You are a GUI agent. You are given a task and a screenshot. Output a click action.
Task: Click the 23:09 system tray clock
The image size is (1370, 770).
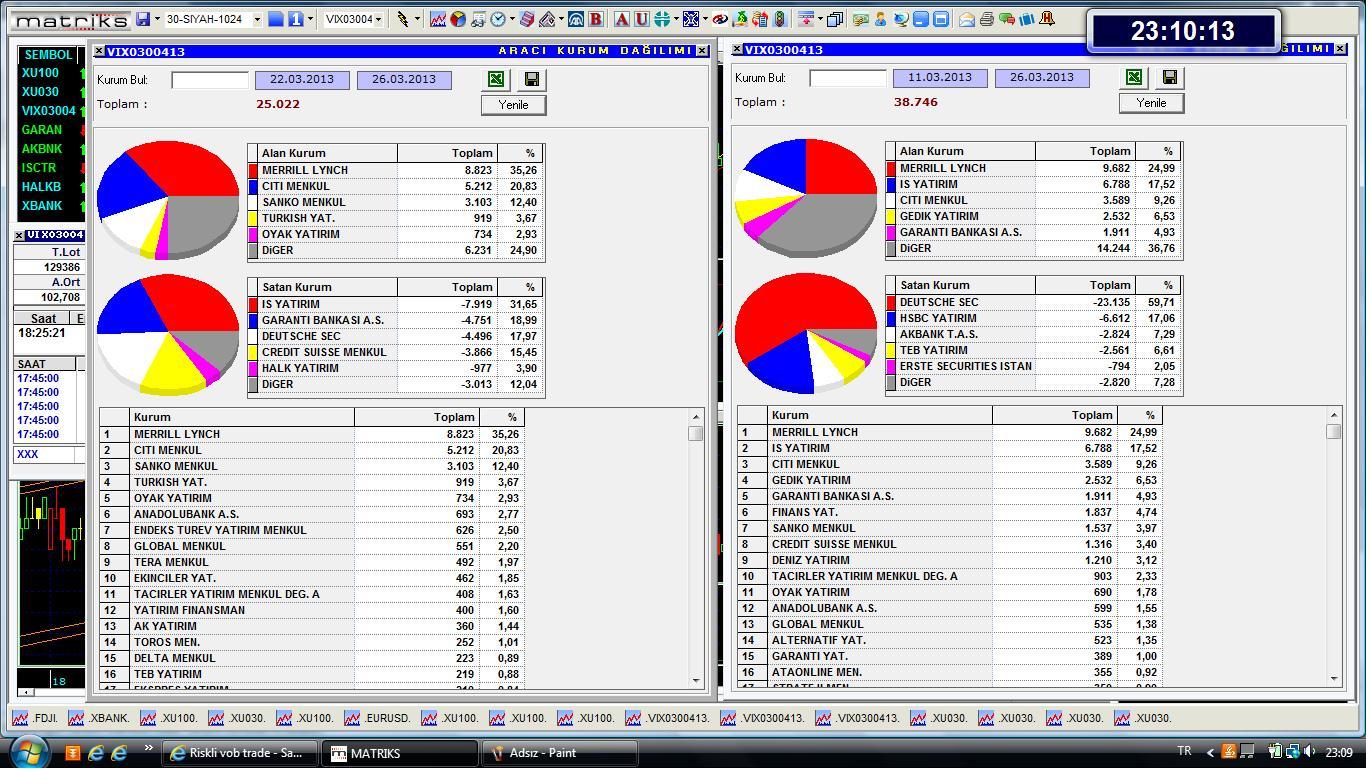pyautogui.click(x=1339, y=752)
